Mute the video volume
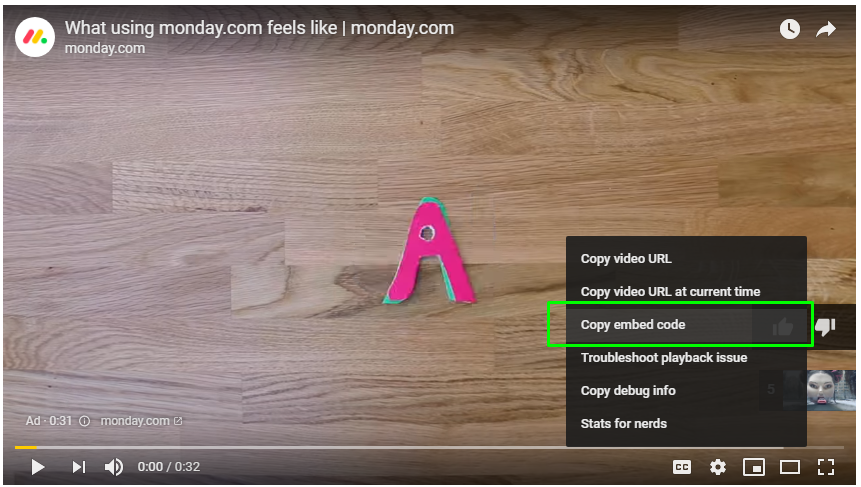This screenshot has width=861, height=487. point(114,467)
